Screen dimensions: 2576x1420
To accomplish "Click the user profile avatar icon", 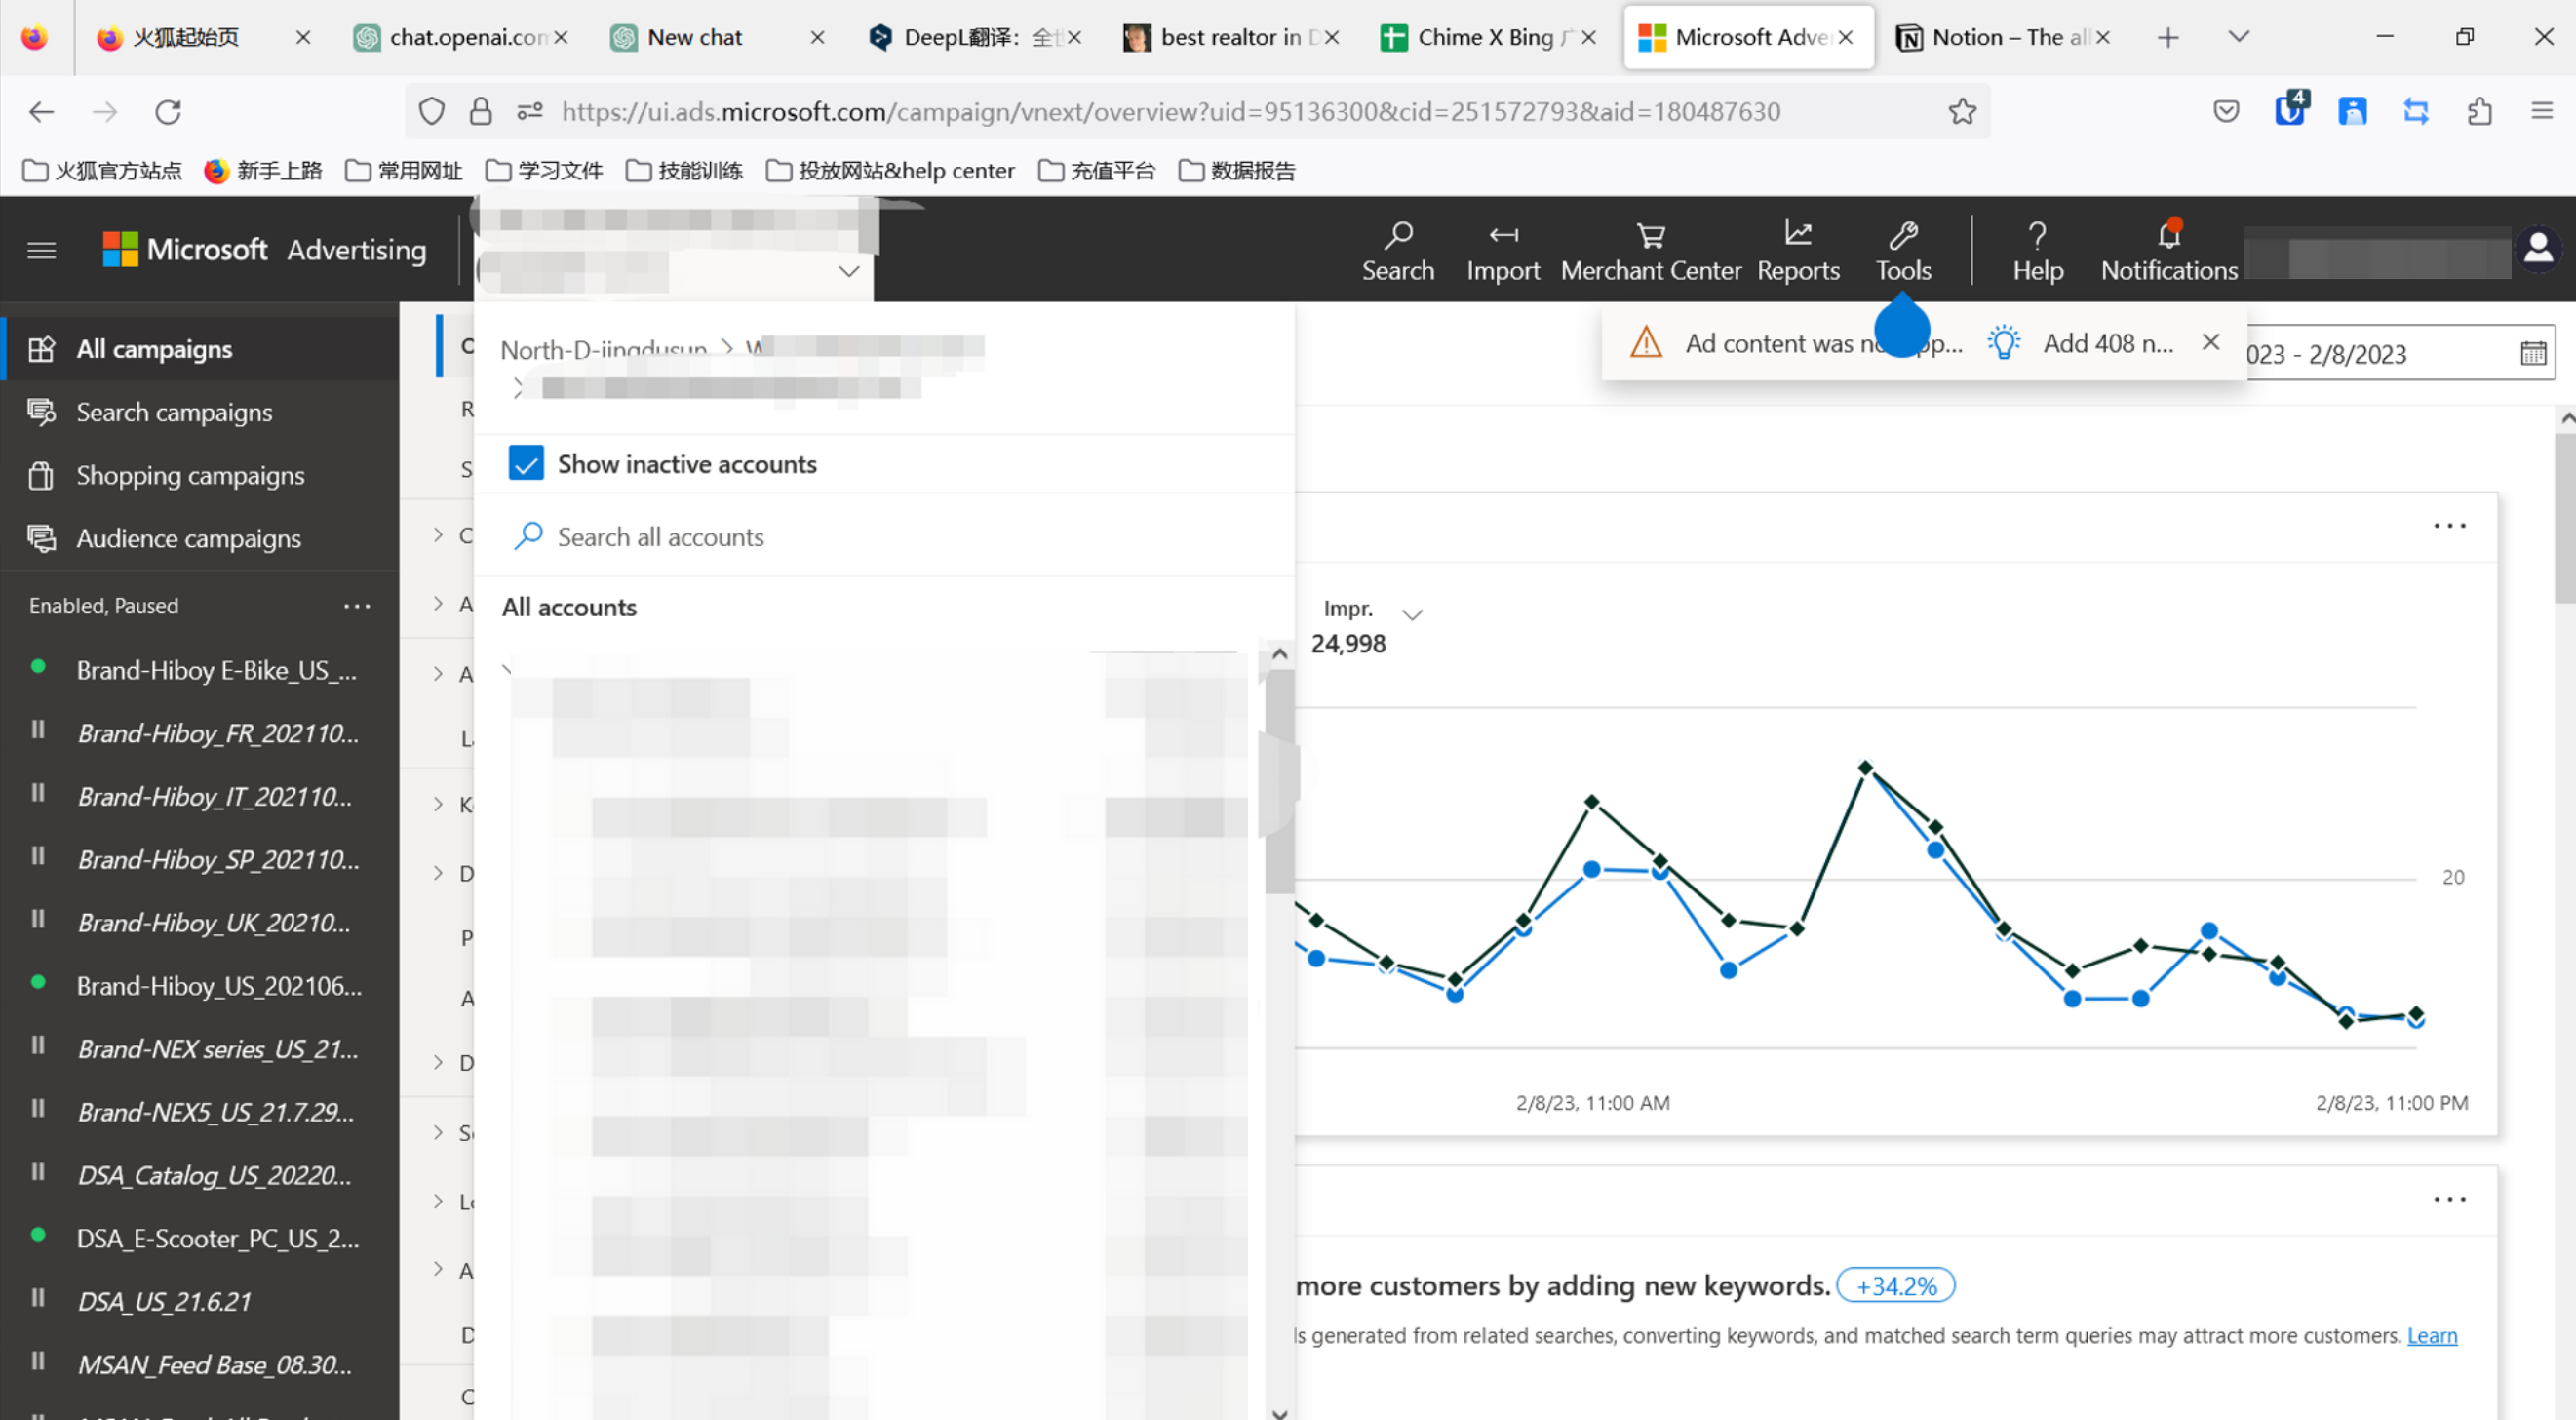I will click(x=2537, y=248).
